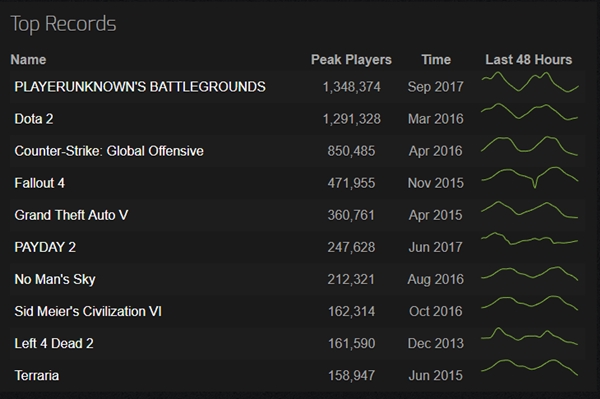
Task: Click the Dota 2 48-hour sparkline chart
Action: (x=530, y=112)
